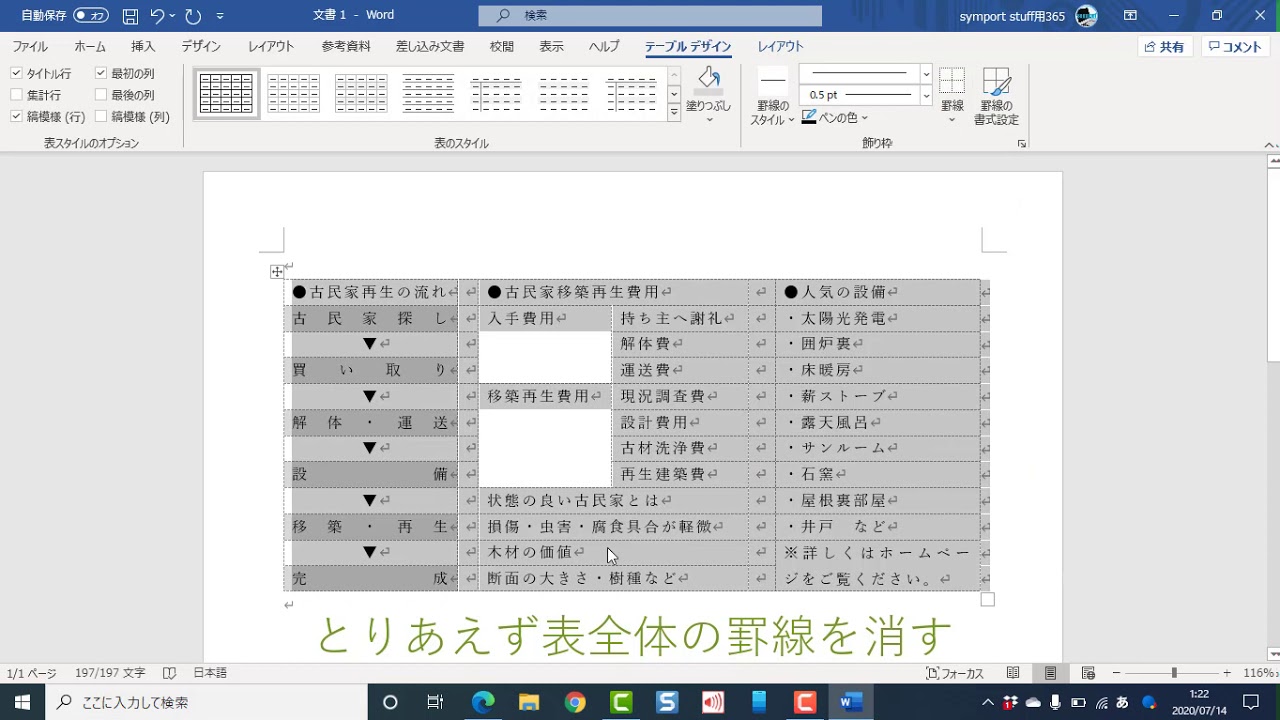Switch to Web Layout view icon
This screenshot has height=720, width=1280.
pyautogui.click(x=1088, y=674)
